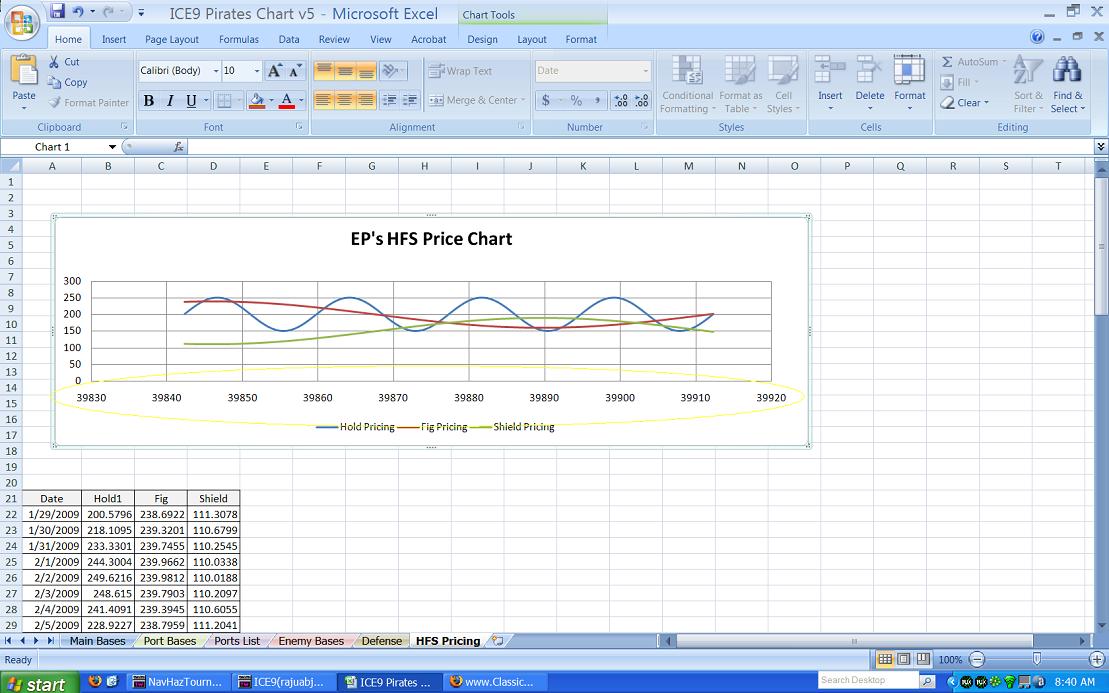Image resolution: width=1109 pixels, height=693 pixels.
Task: Click the Increase Font Size icon
Action: (275, 71)
